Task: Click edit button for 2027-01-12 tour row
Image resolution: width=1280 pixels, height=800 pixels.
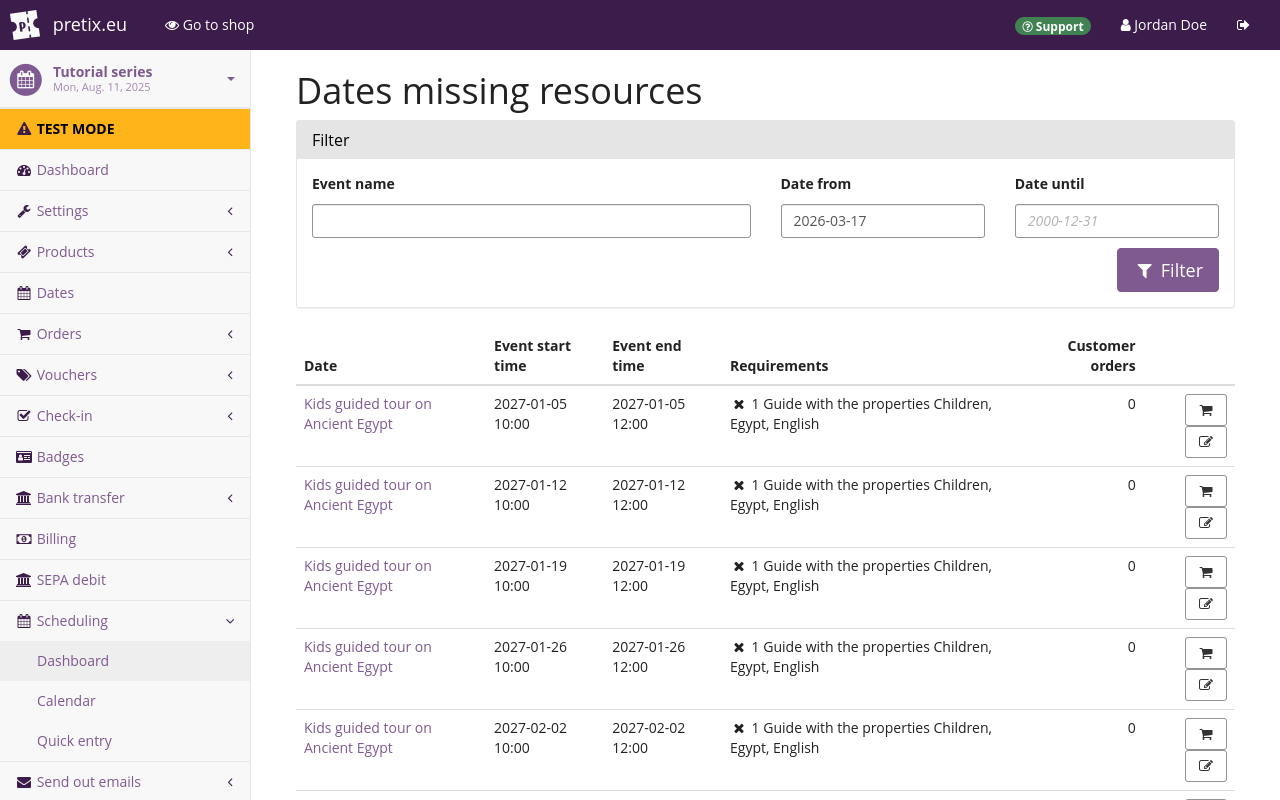Action: (1206, 523)
